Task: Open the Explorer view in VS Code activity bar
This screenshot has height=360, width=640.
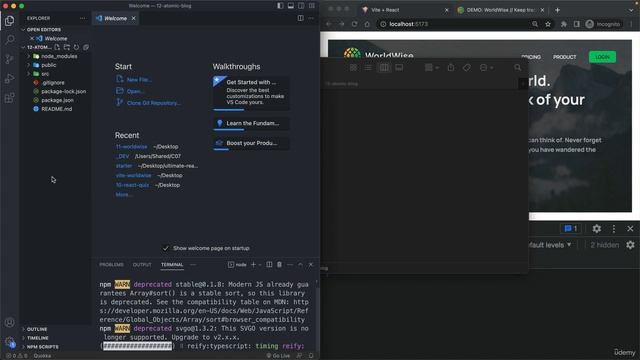Action: (x=9, y=20)
